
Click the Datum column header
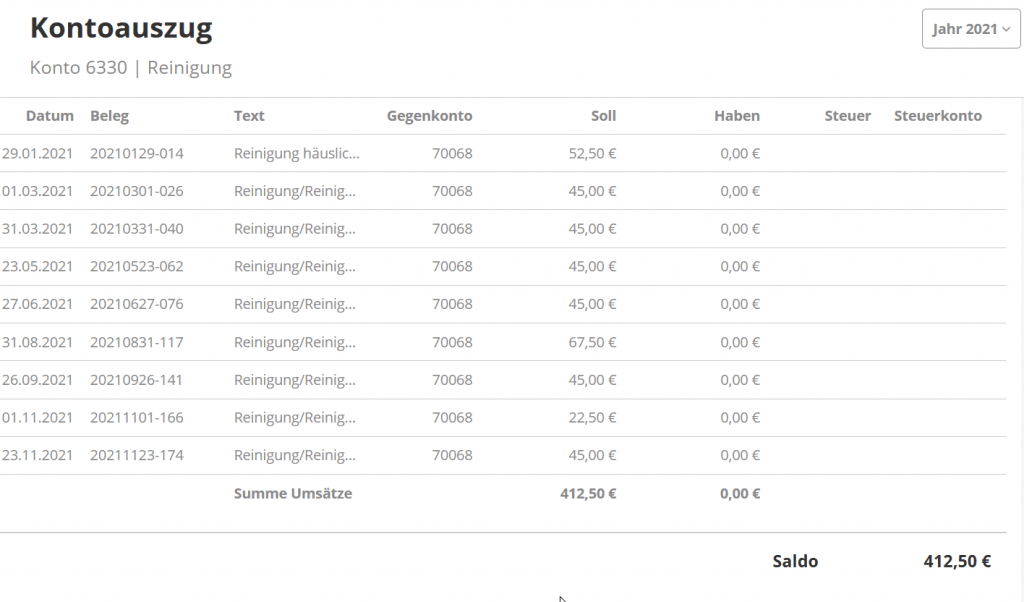coord(50,116)
